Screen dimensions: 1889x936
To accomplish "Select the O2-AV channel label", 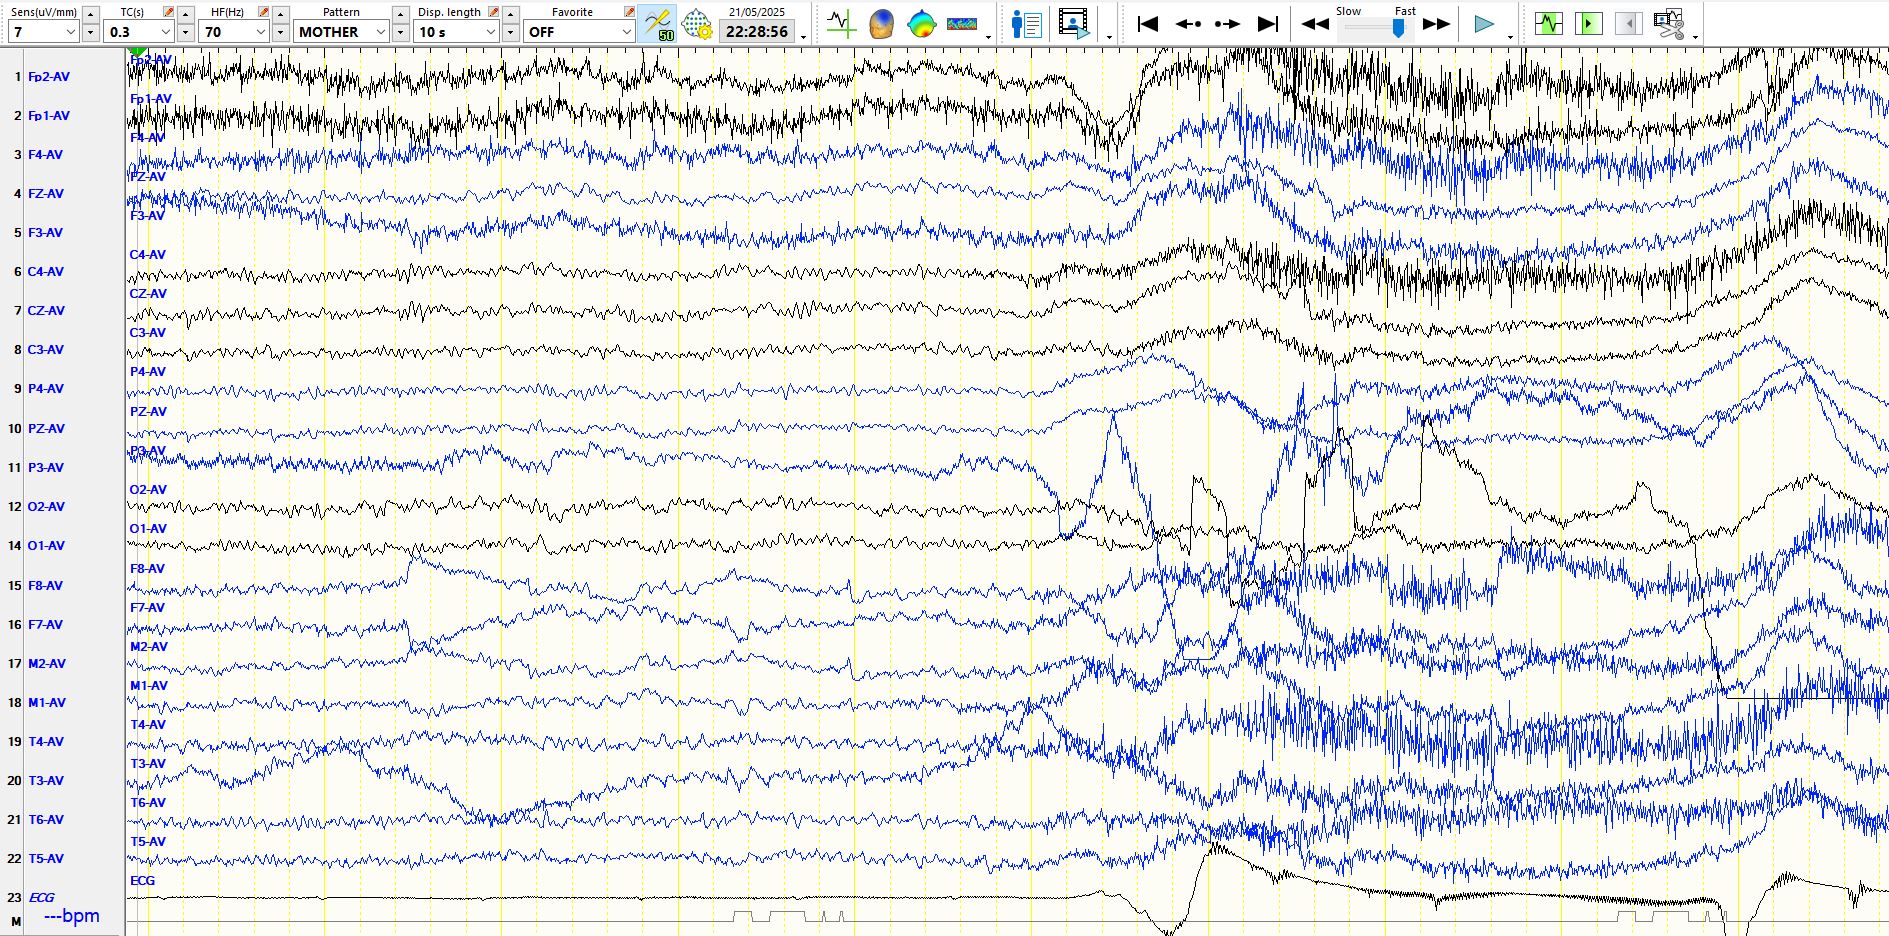I will tap(46, 506).
